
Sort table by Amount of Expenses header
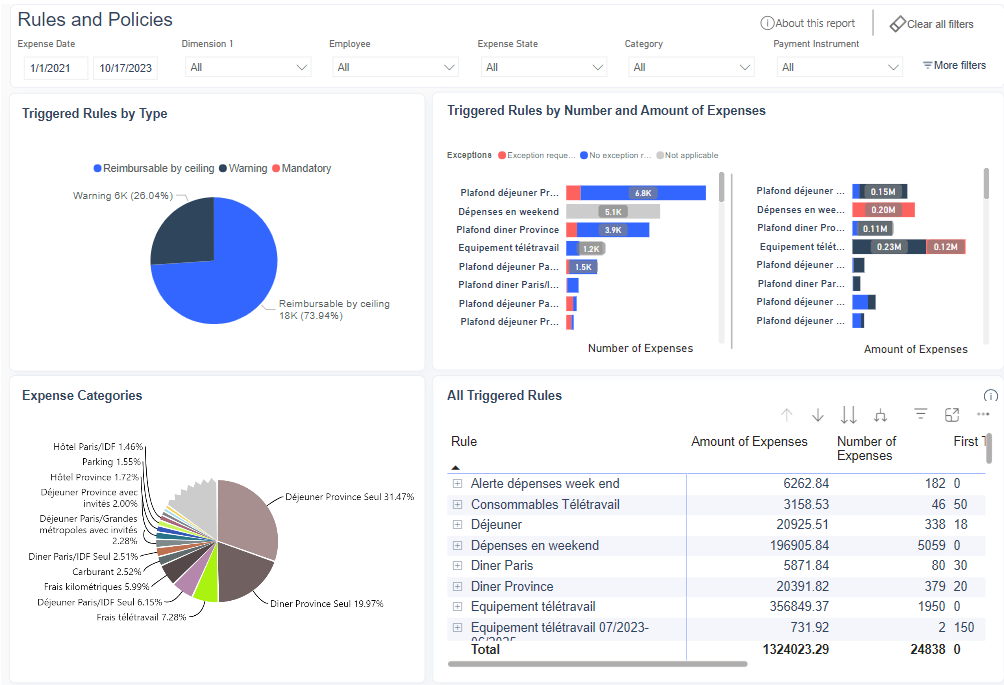click(749, 441)
